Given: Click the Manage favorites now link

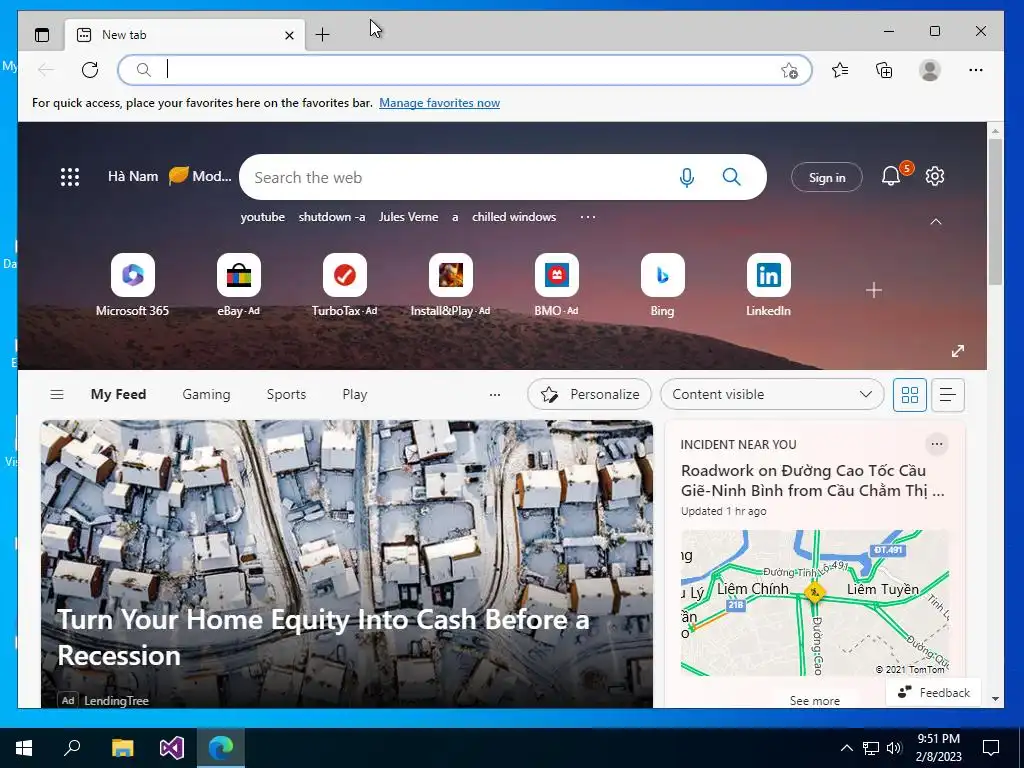Looking at the screenshot, I should tap(440, 103).
